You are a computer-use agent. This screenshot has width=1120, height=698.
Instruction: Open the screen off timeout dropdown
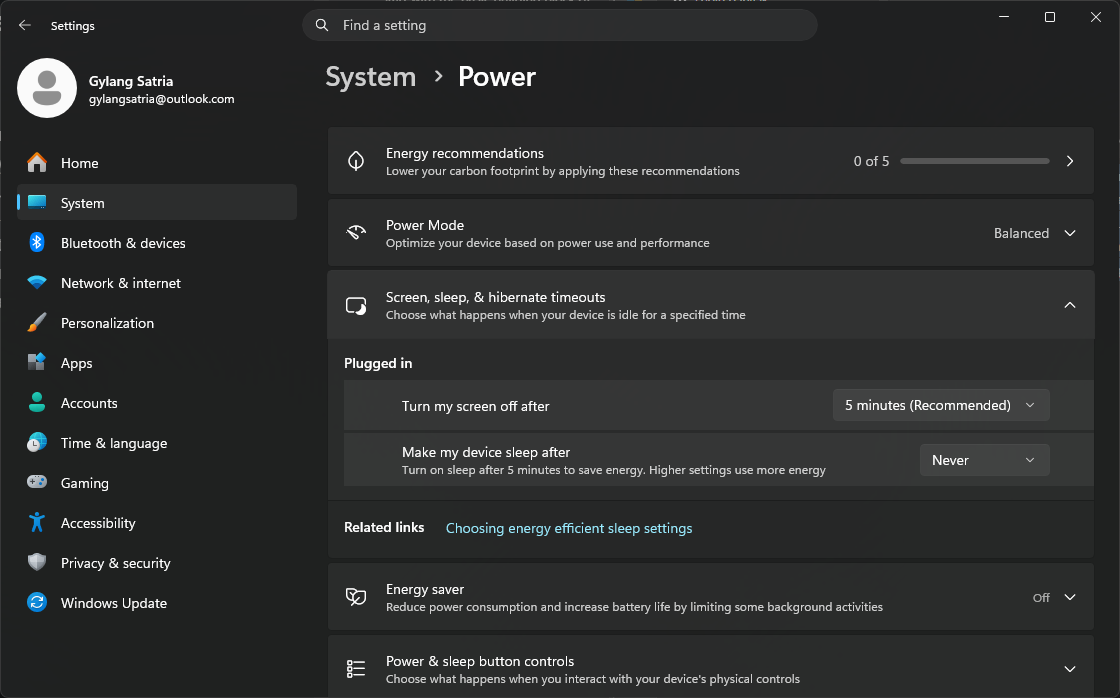coord(940,405)
